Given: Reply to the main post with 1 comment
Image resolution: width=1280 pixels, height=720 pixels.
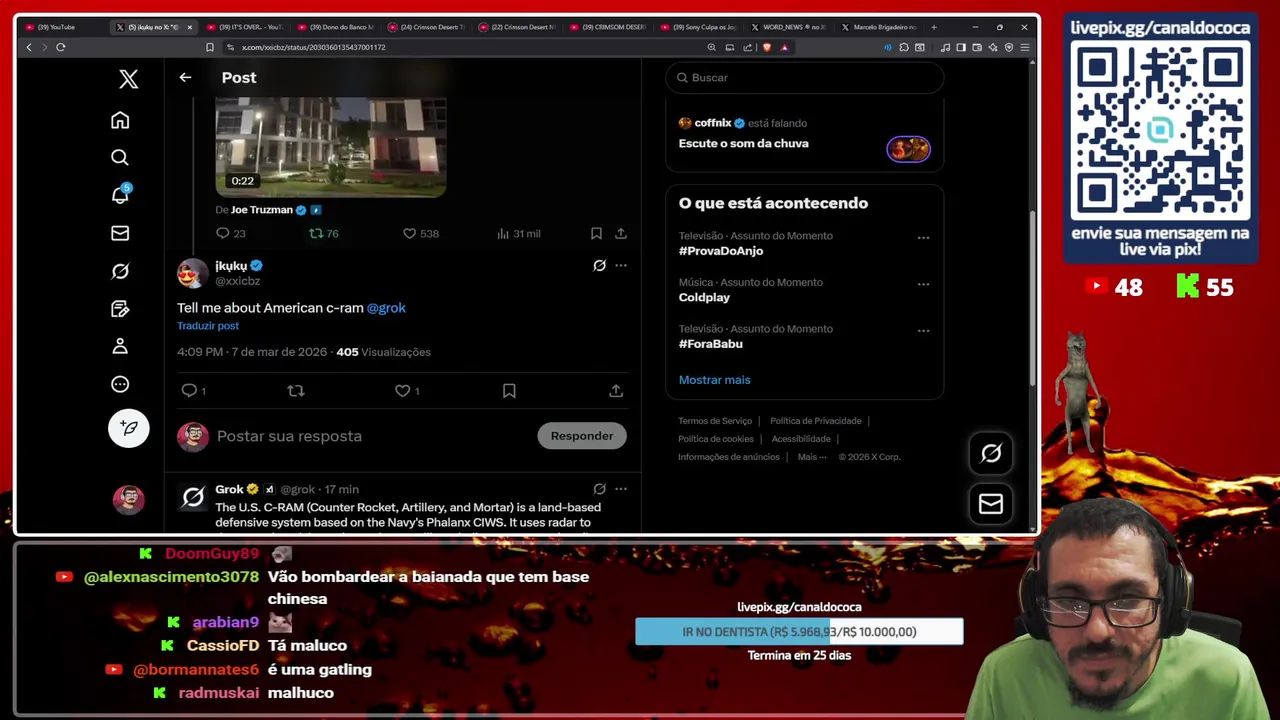Looking at the screenshot, I should coord(194,391).
